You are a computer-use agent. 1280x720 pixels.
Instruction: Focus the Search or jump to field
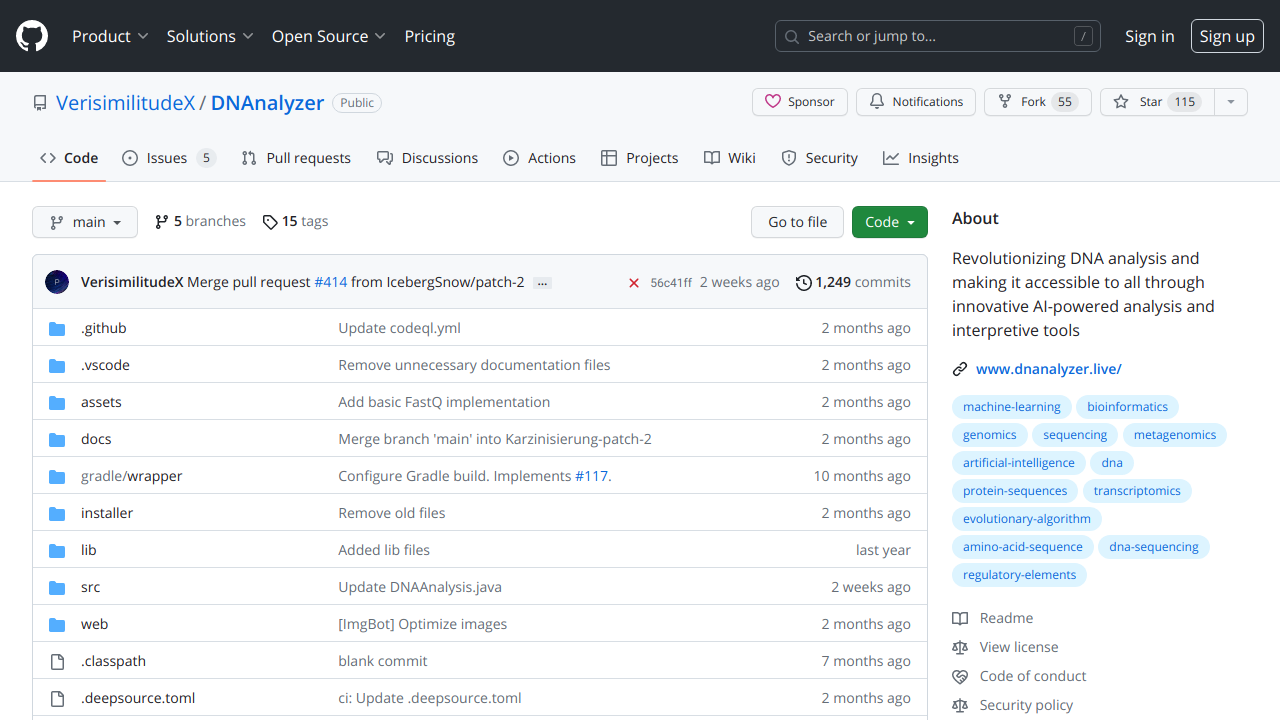tap(938, 36)
